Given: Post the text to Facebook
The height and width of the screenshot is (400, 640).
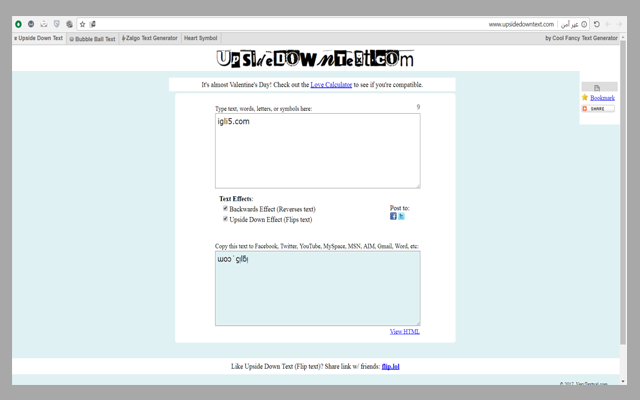Looking at the screenshot, I should click(393, 216).
